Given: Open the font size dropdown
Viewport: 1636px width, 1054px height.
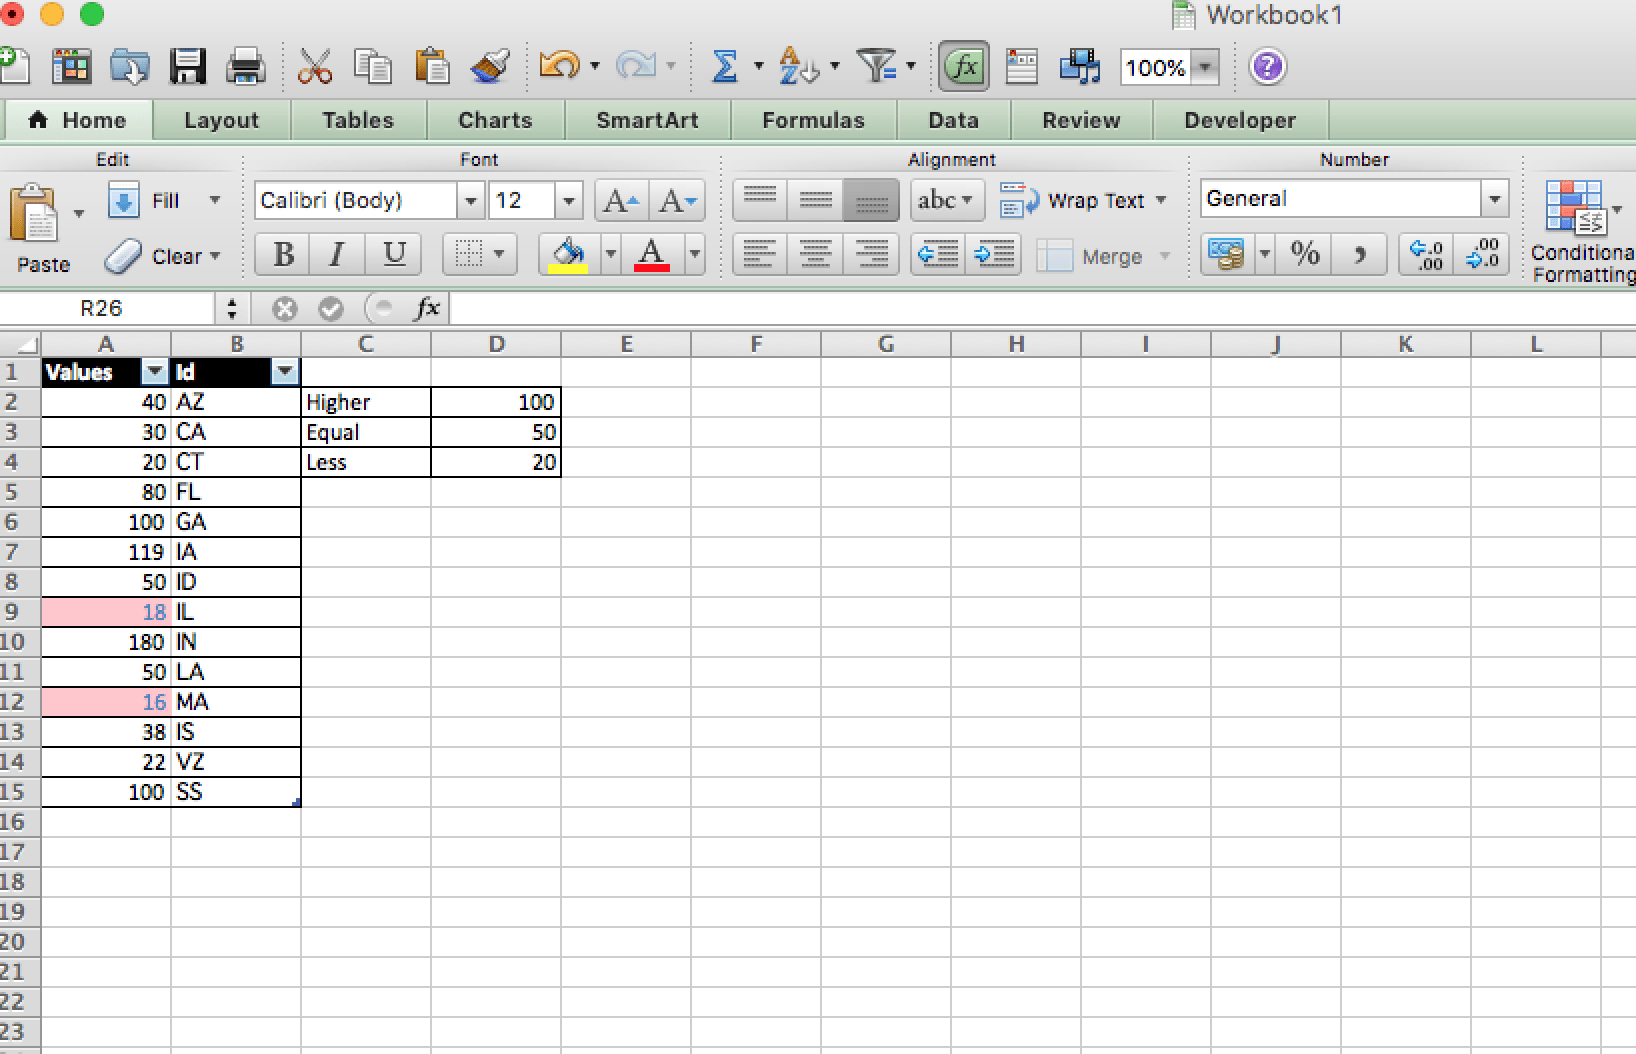Looking at the screenshot, I should coord(568,200).
